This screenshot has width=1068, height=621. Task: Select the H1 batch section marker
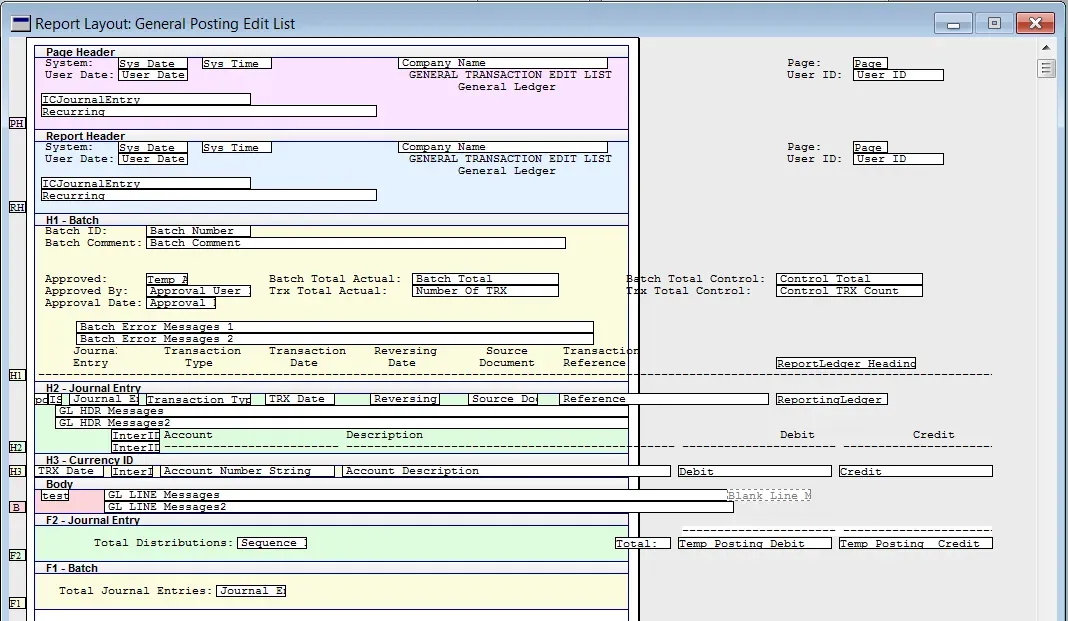pos(16,375)
